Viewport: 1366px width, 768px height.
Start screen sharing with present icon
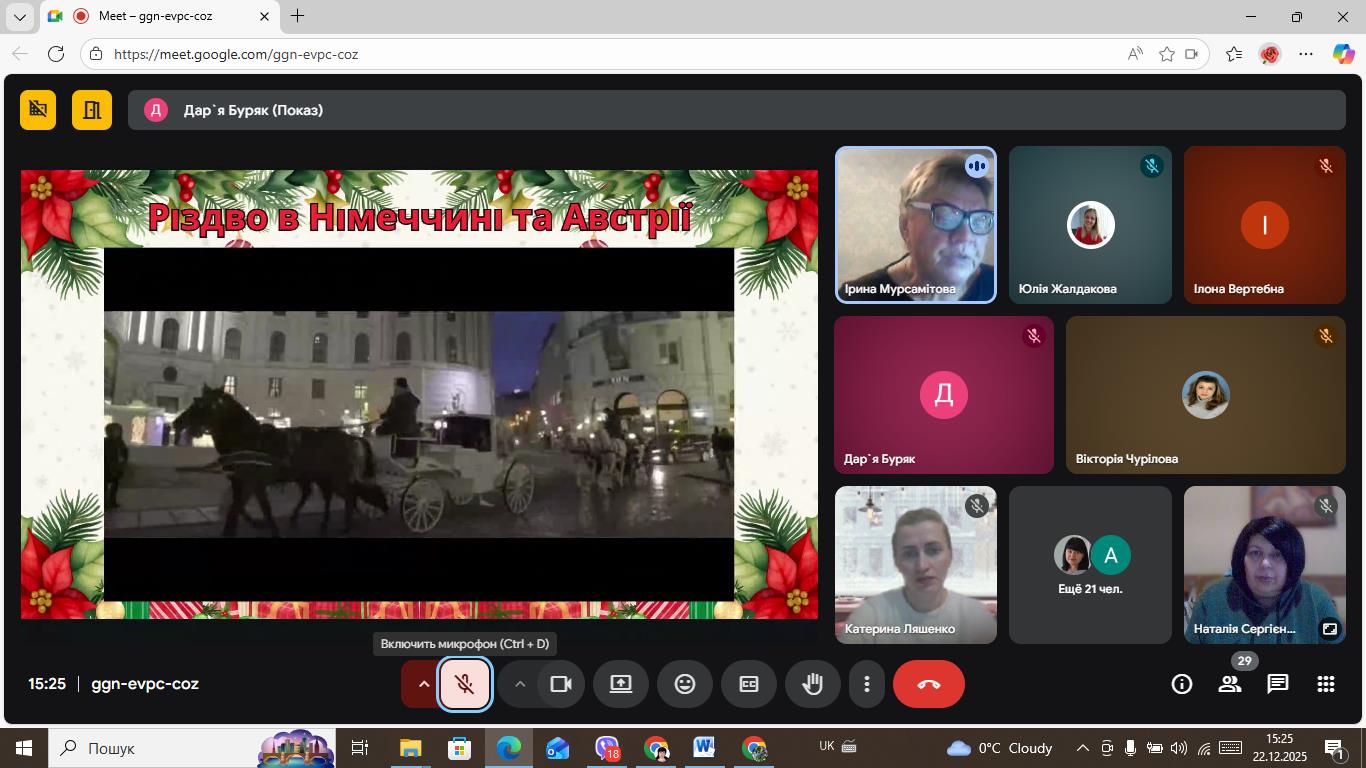(x=621, y=684)
